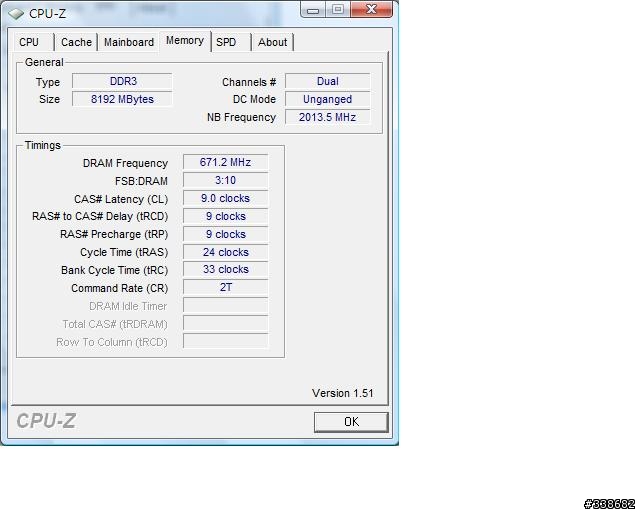Click the DDR3 type value
The image size is (640, 512).
point(122,81)
